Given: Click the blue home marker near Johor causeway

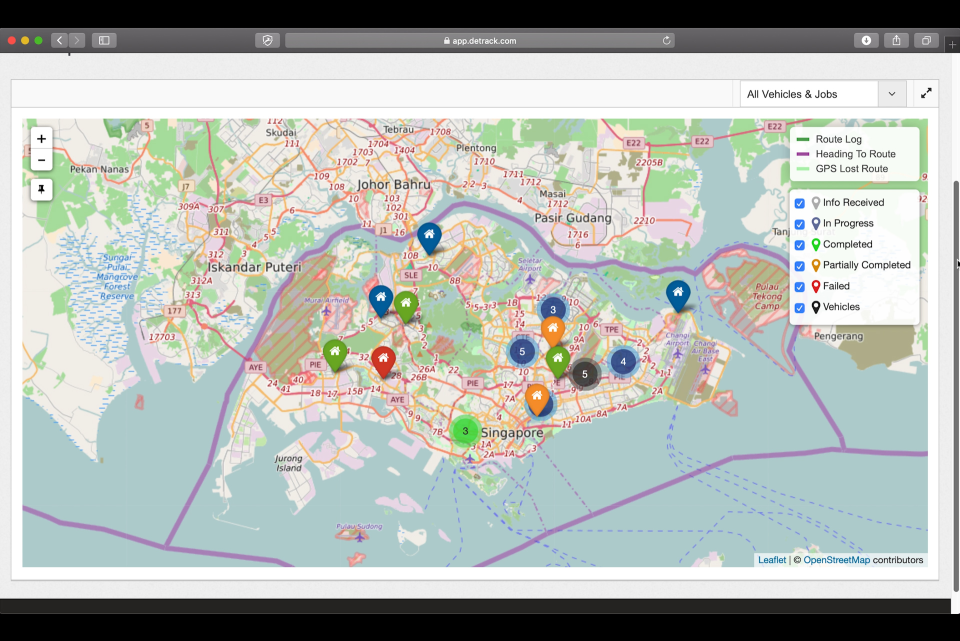Looking at the screenshot, I should pos(429,237).
